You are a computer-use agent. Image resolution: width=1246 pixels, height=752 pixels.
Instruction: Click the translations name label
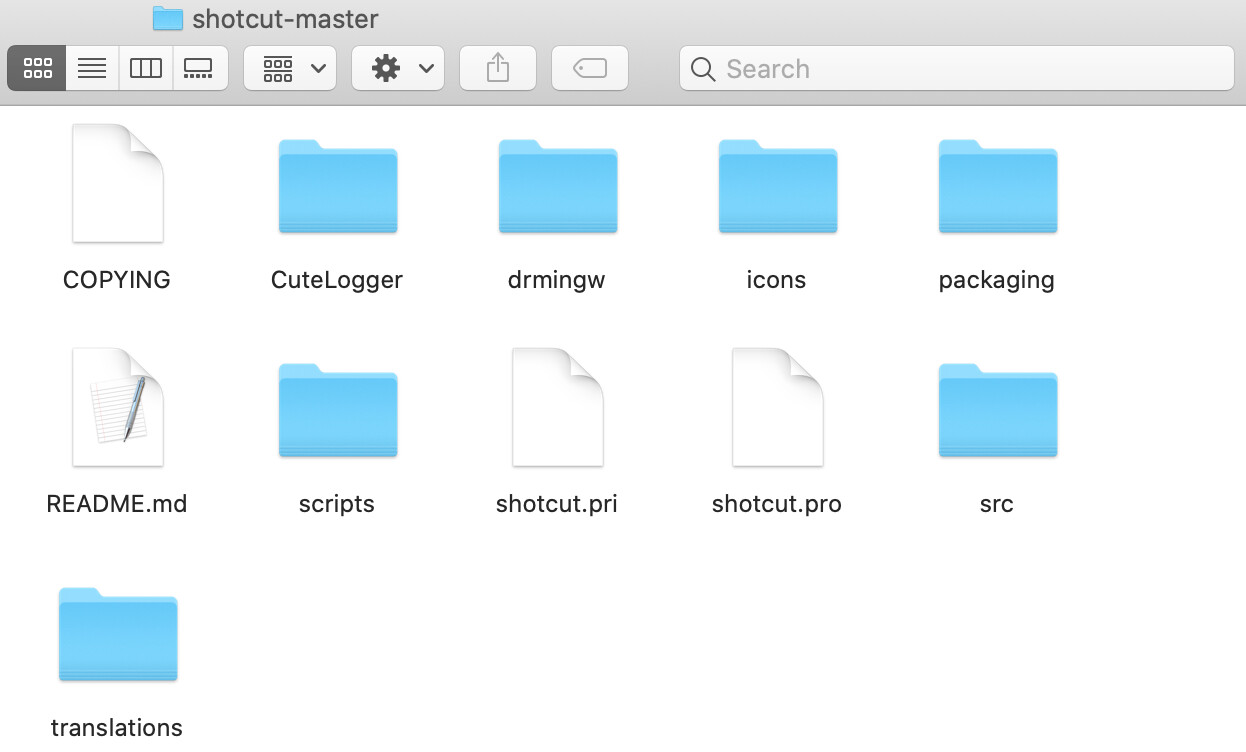117,728
